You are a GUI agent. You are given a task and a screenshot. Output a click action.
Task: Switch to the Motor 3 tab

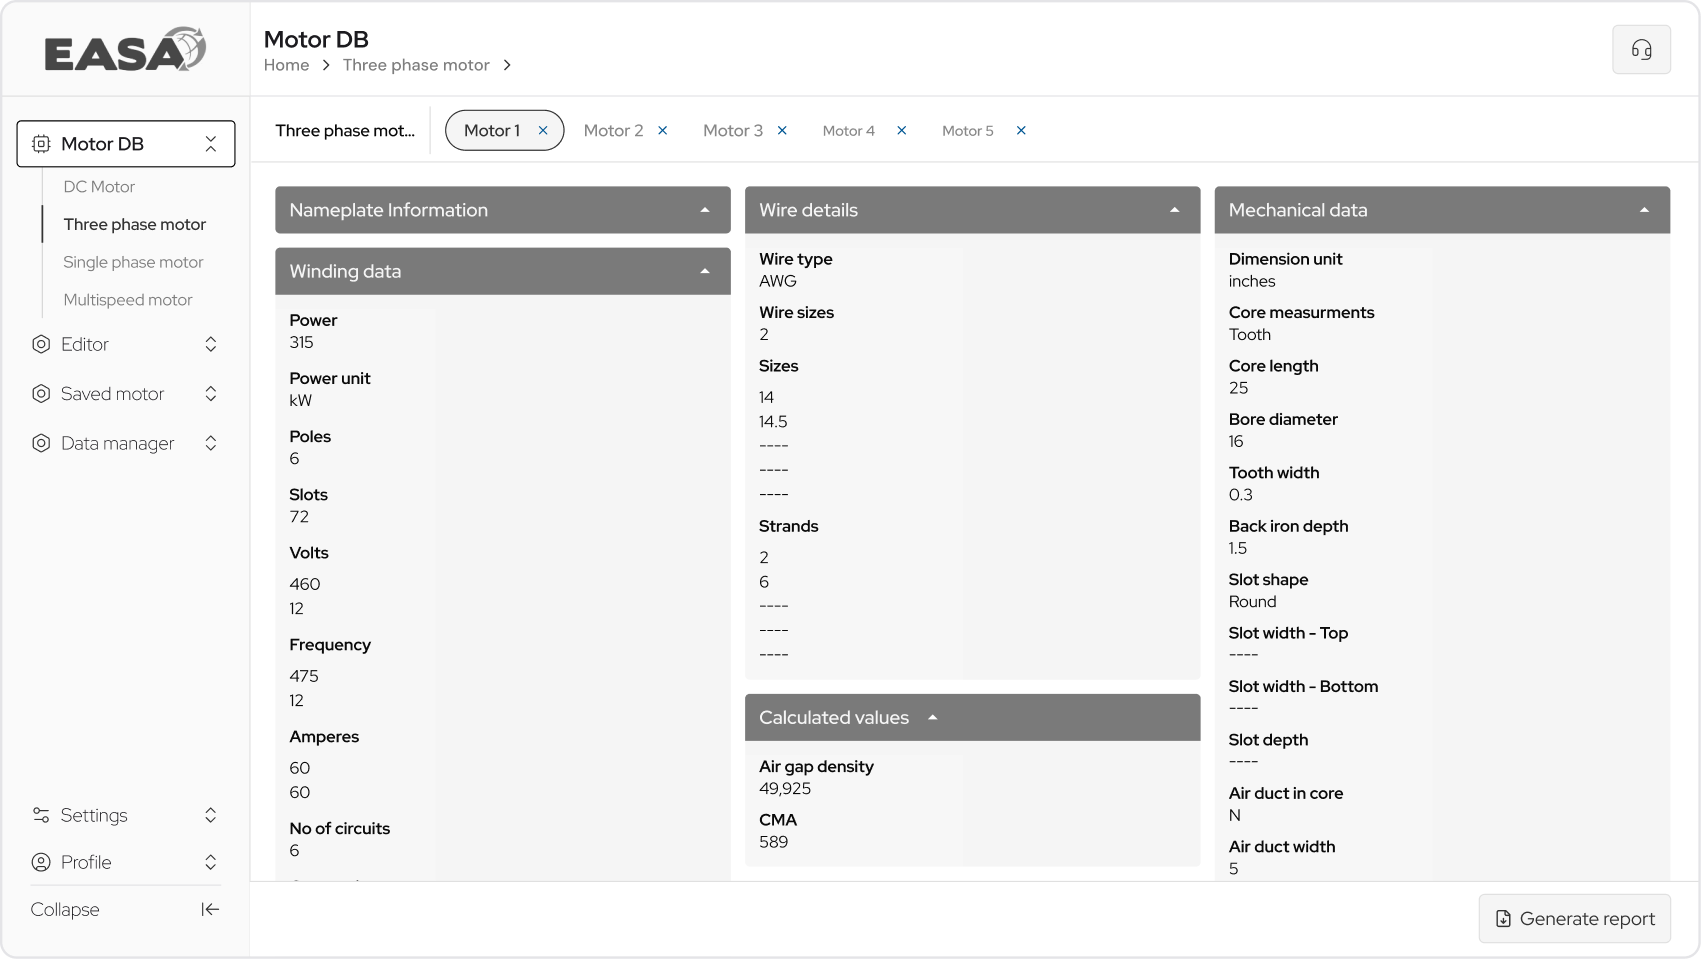[x=733, y=131]
